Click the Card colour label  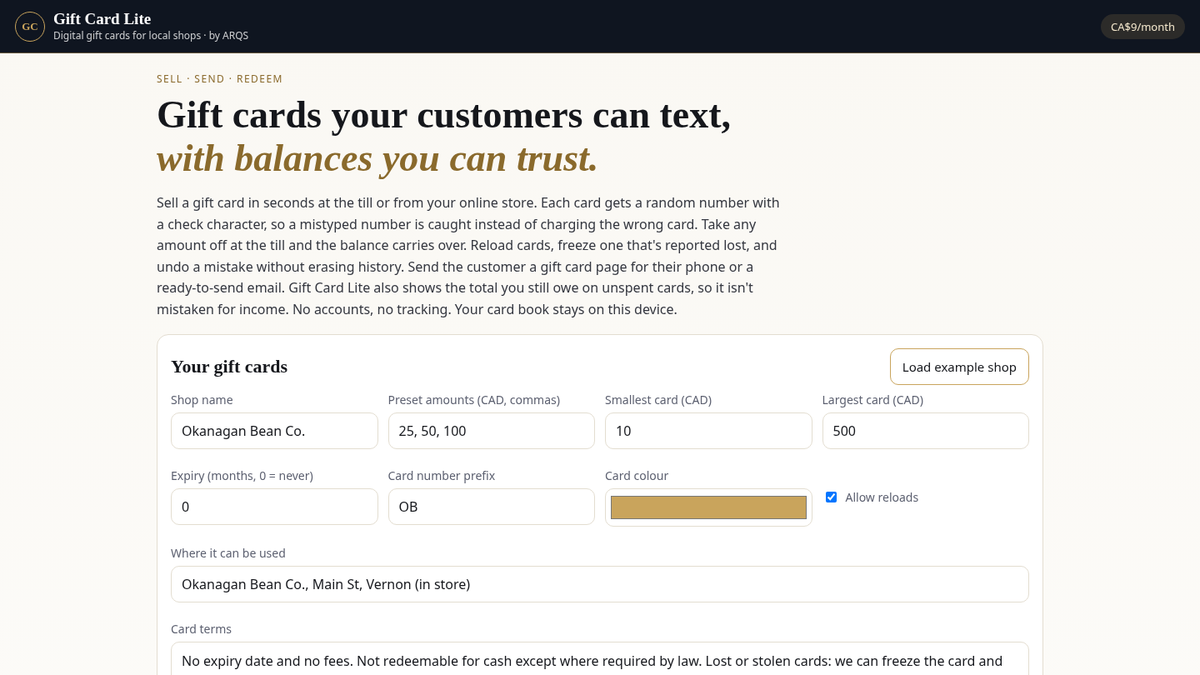coord(637,476)
